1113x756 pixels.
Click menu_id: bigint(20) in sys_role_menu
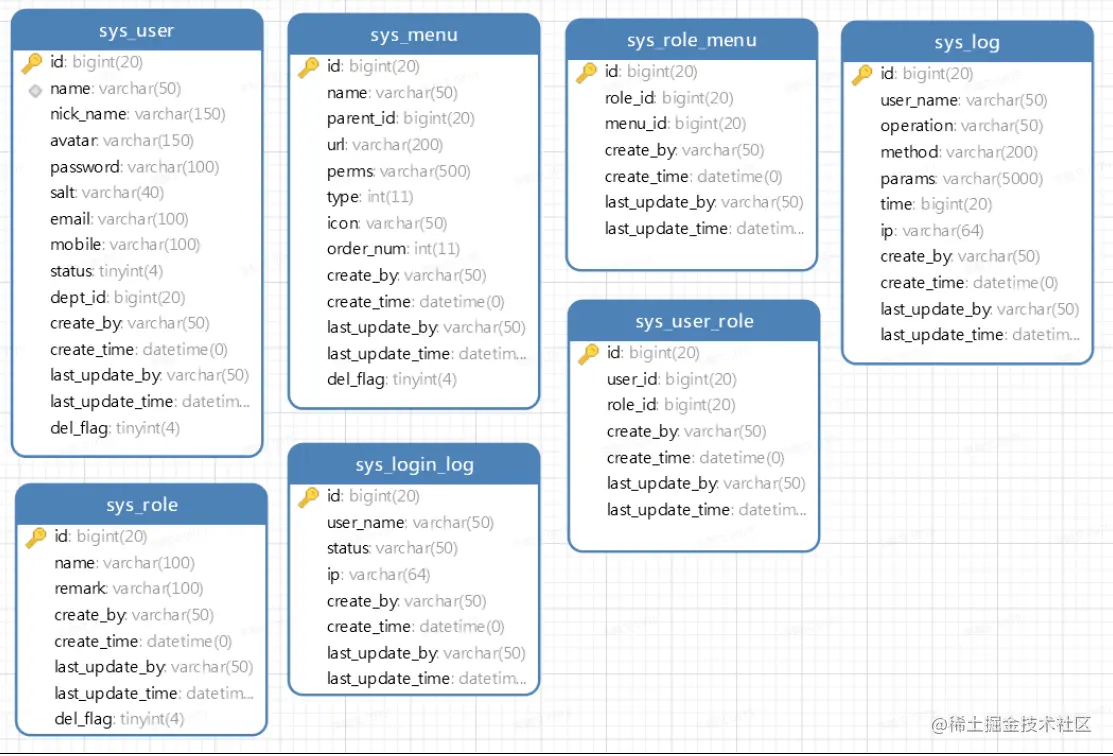676,124
